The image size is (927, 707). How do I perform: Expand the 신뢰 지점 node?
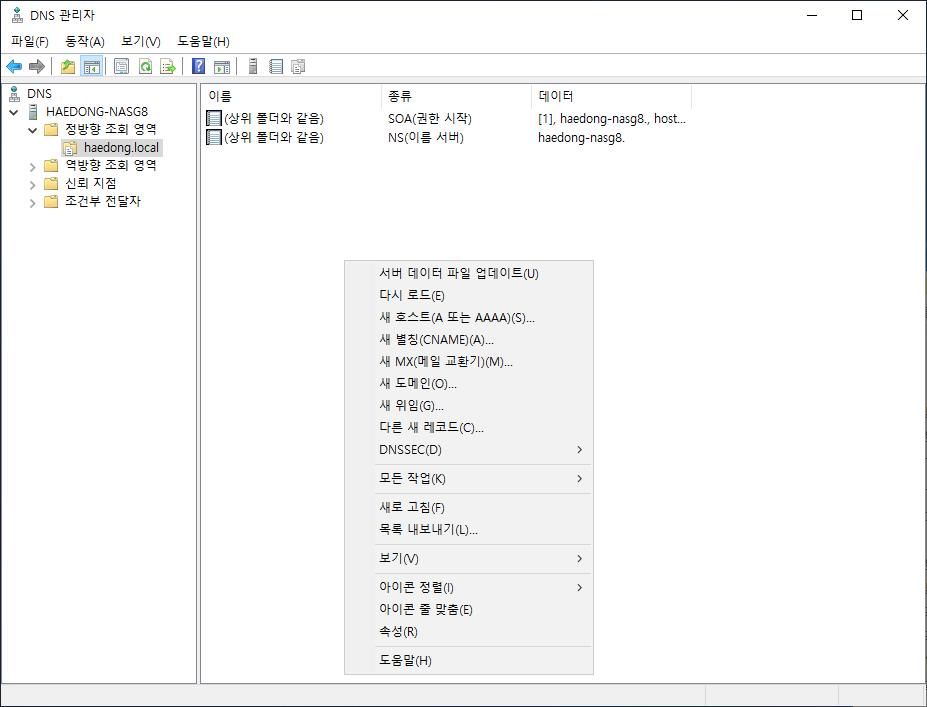[33, 185]
